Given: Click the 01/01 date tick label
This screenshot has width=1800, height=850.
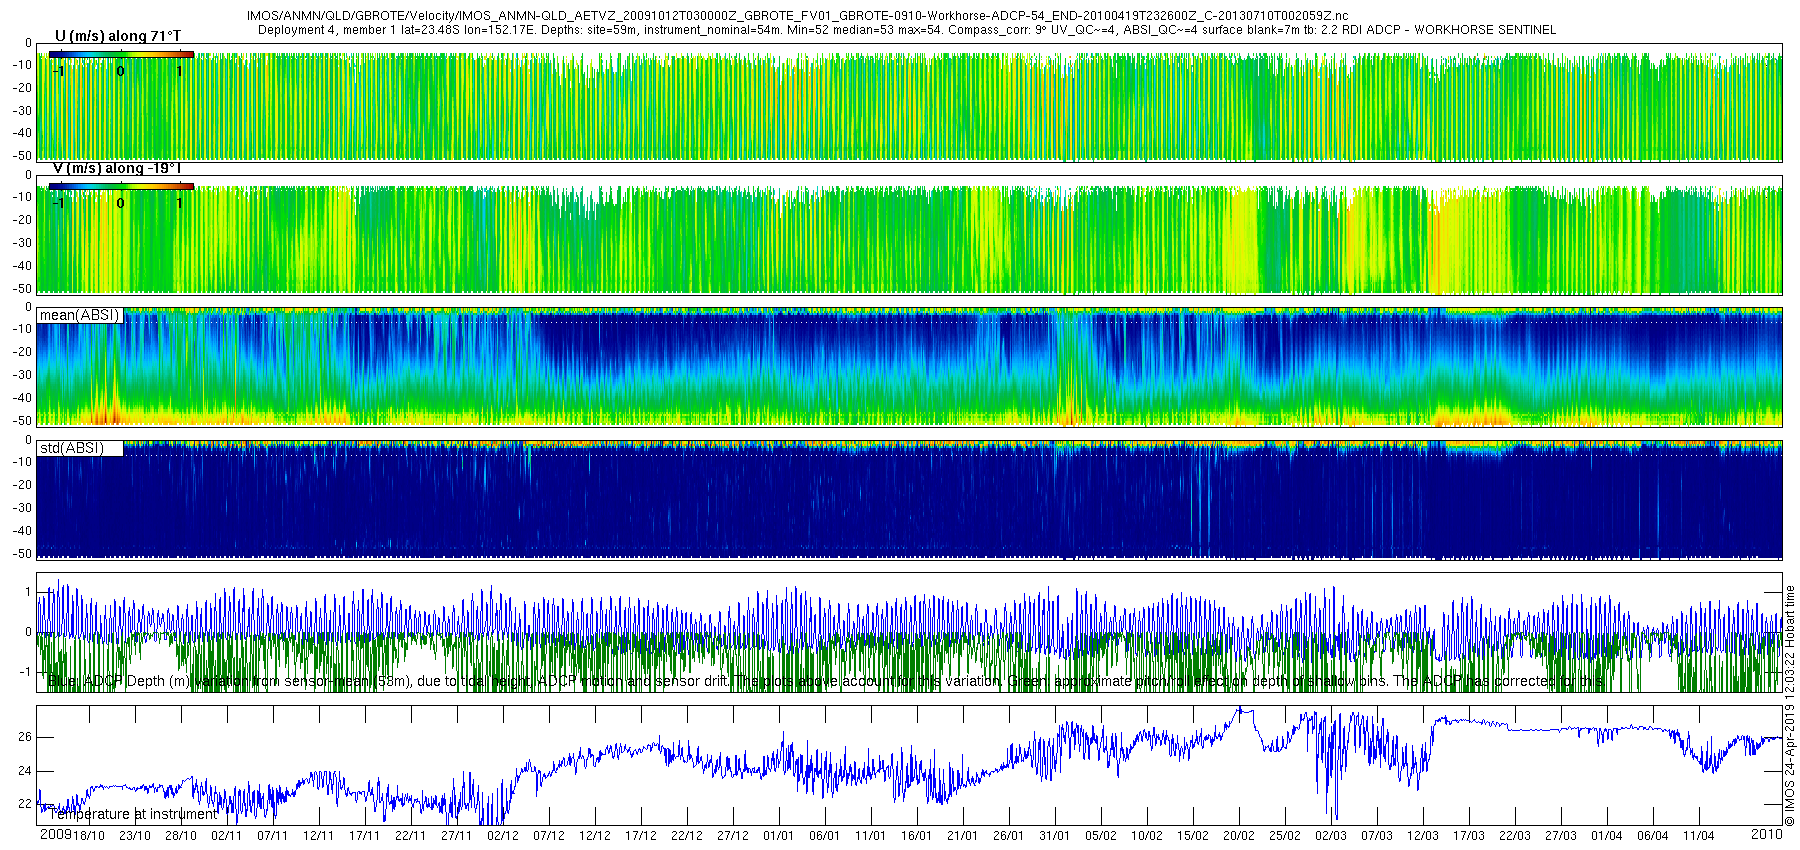Looking at the screenshot, I should (778, 836).
